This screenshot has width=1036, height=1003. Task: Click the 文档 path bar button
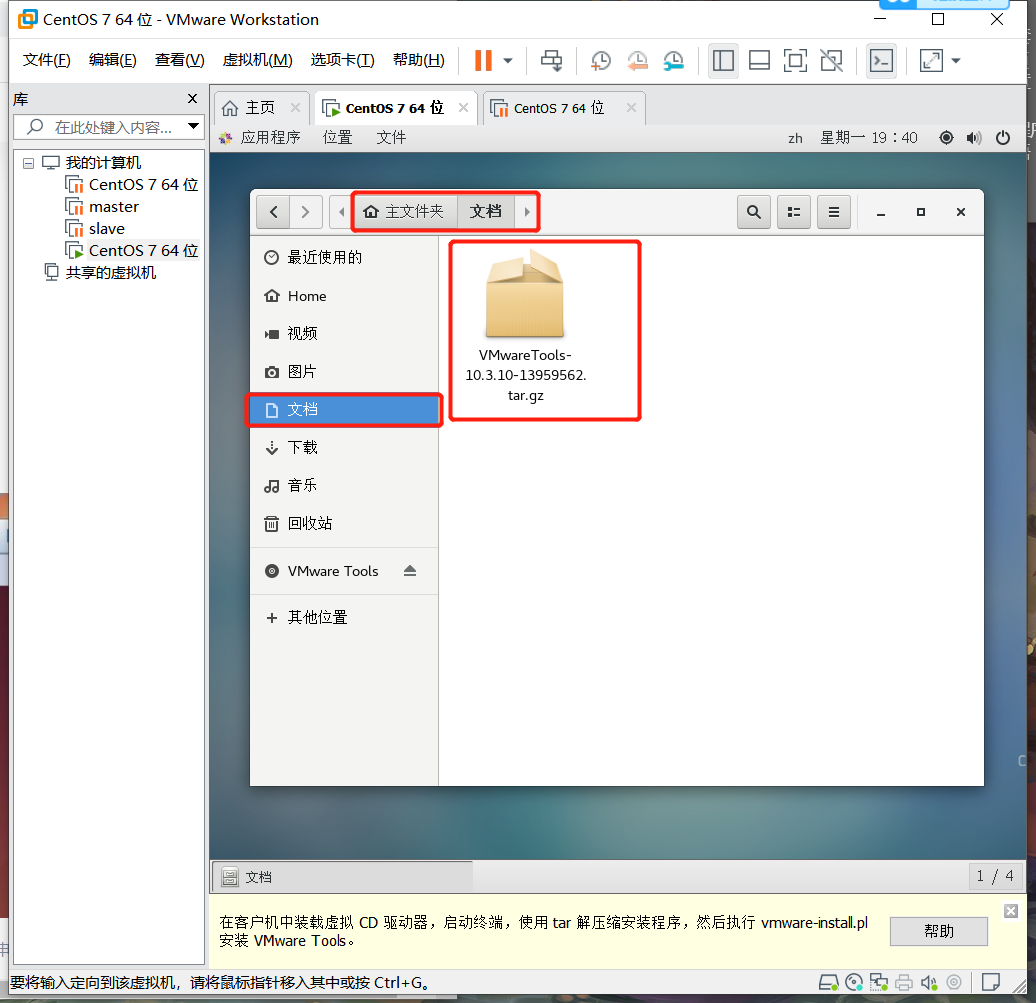tap(486, 211)
